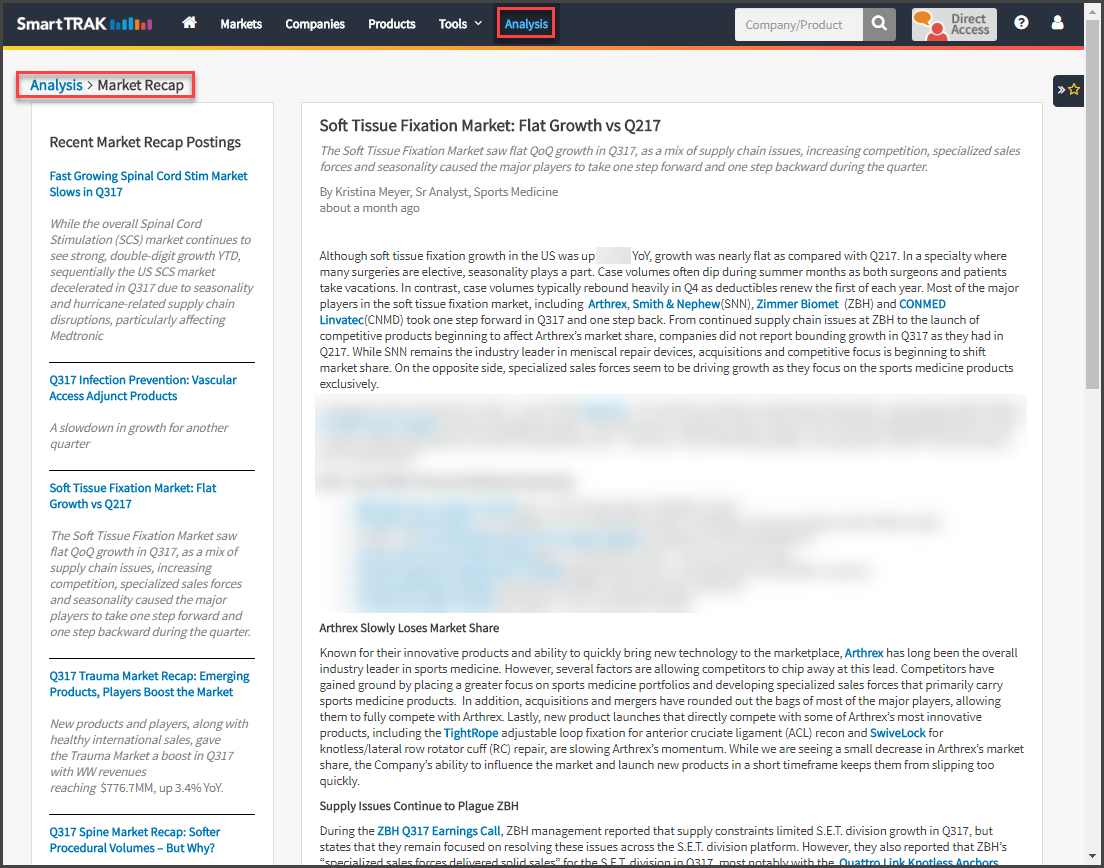Open the TightRope product link
This screenshot has height=868, width=1104.
(x=470, y=733)
